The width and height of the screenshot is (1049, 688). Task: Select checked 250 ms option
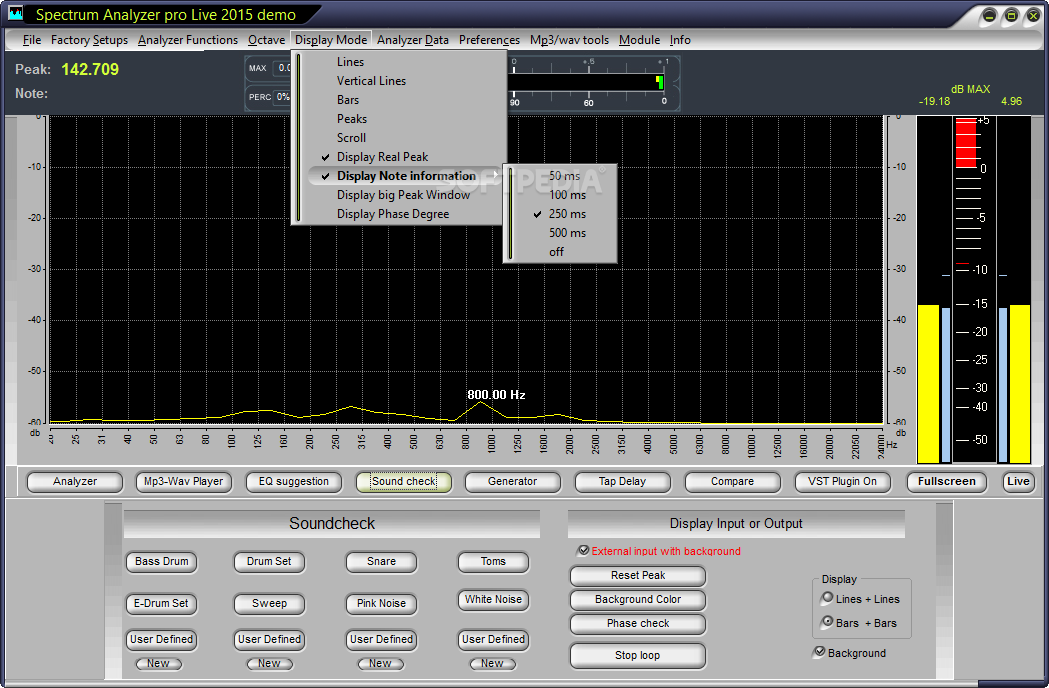(566, 214)
